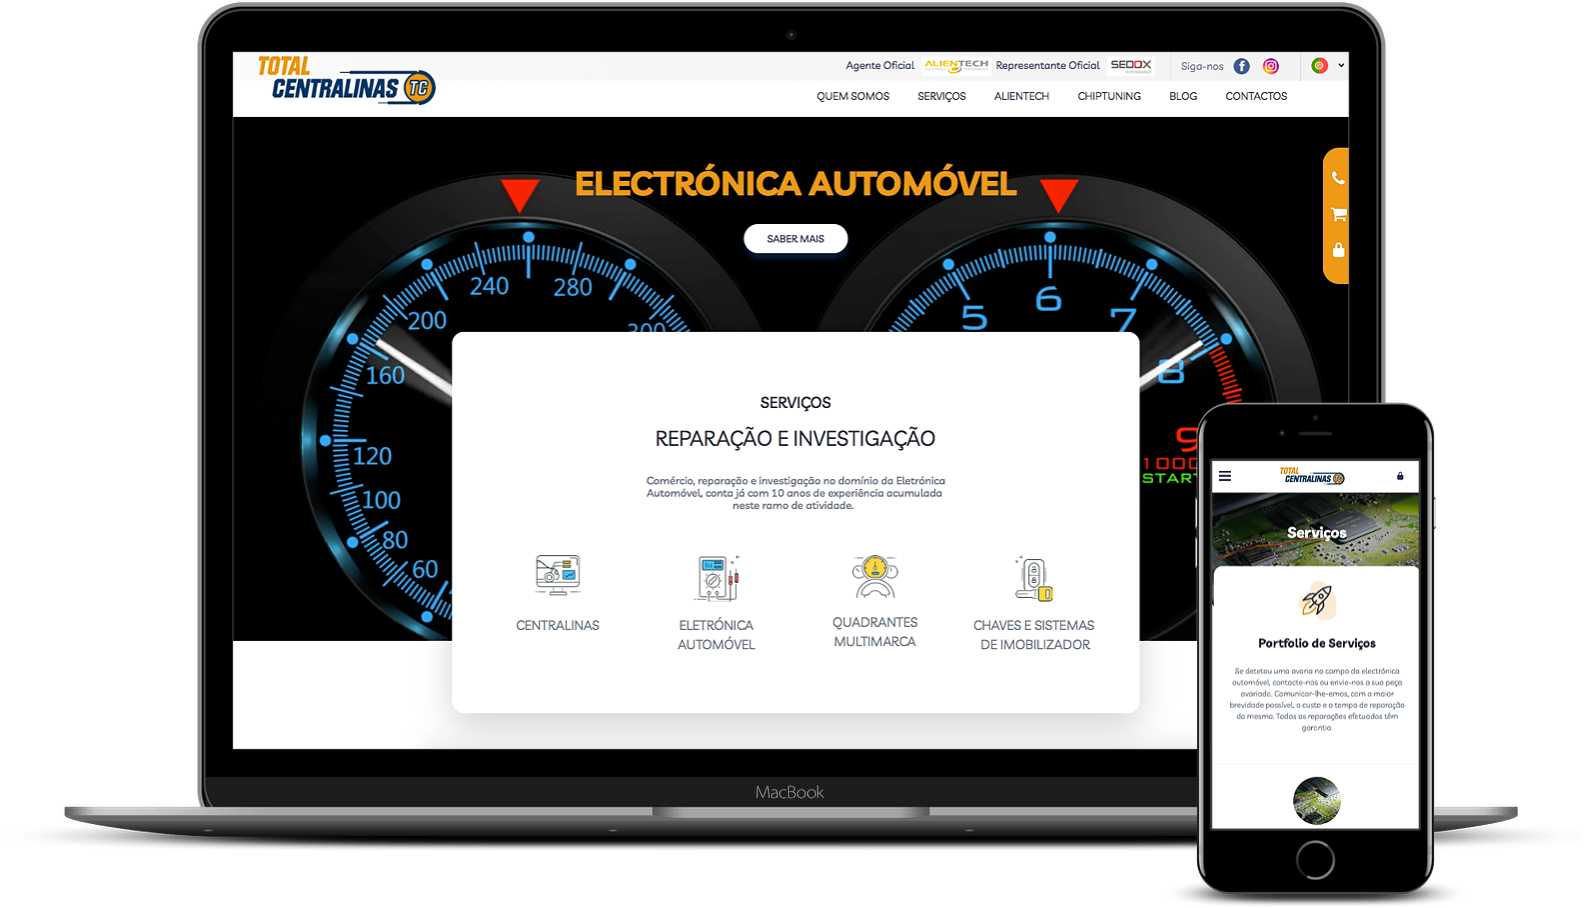1584x908 pixels.
Task: Click the Total Centralinas logo
Action: 346,81
